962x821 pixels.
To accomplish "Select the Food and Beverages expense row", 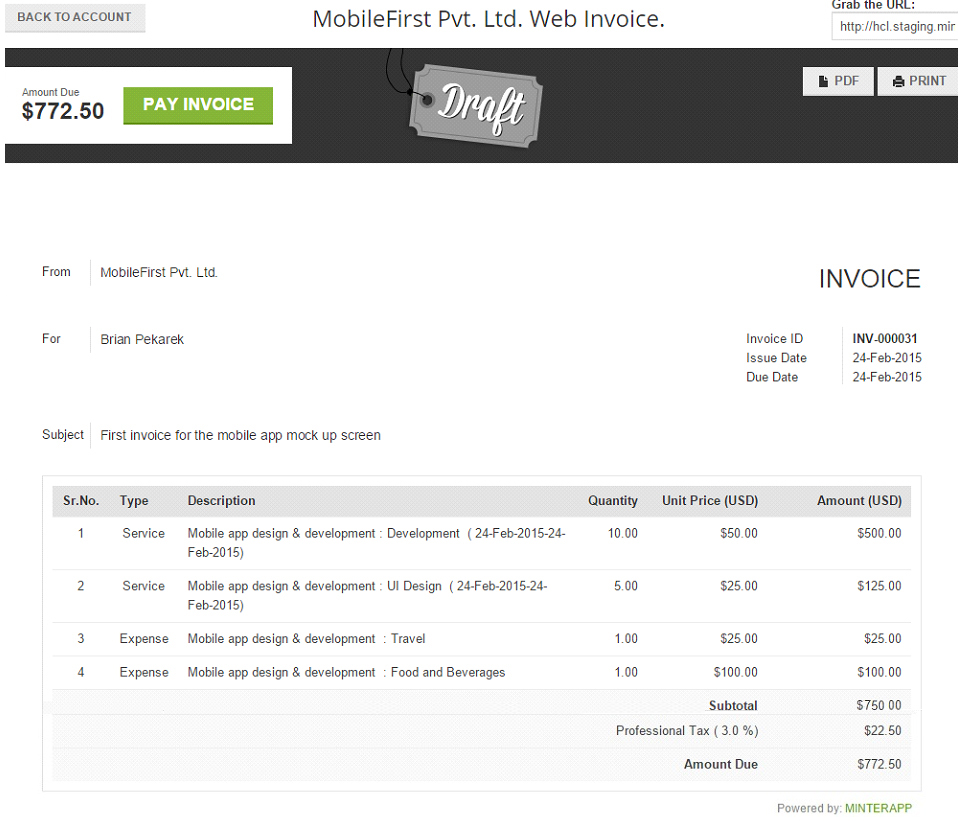I will 346,673.
